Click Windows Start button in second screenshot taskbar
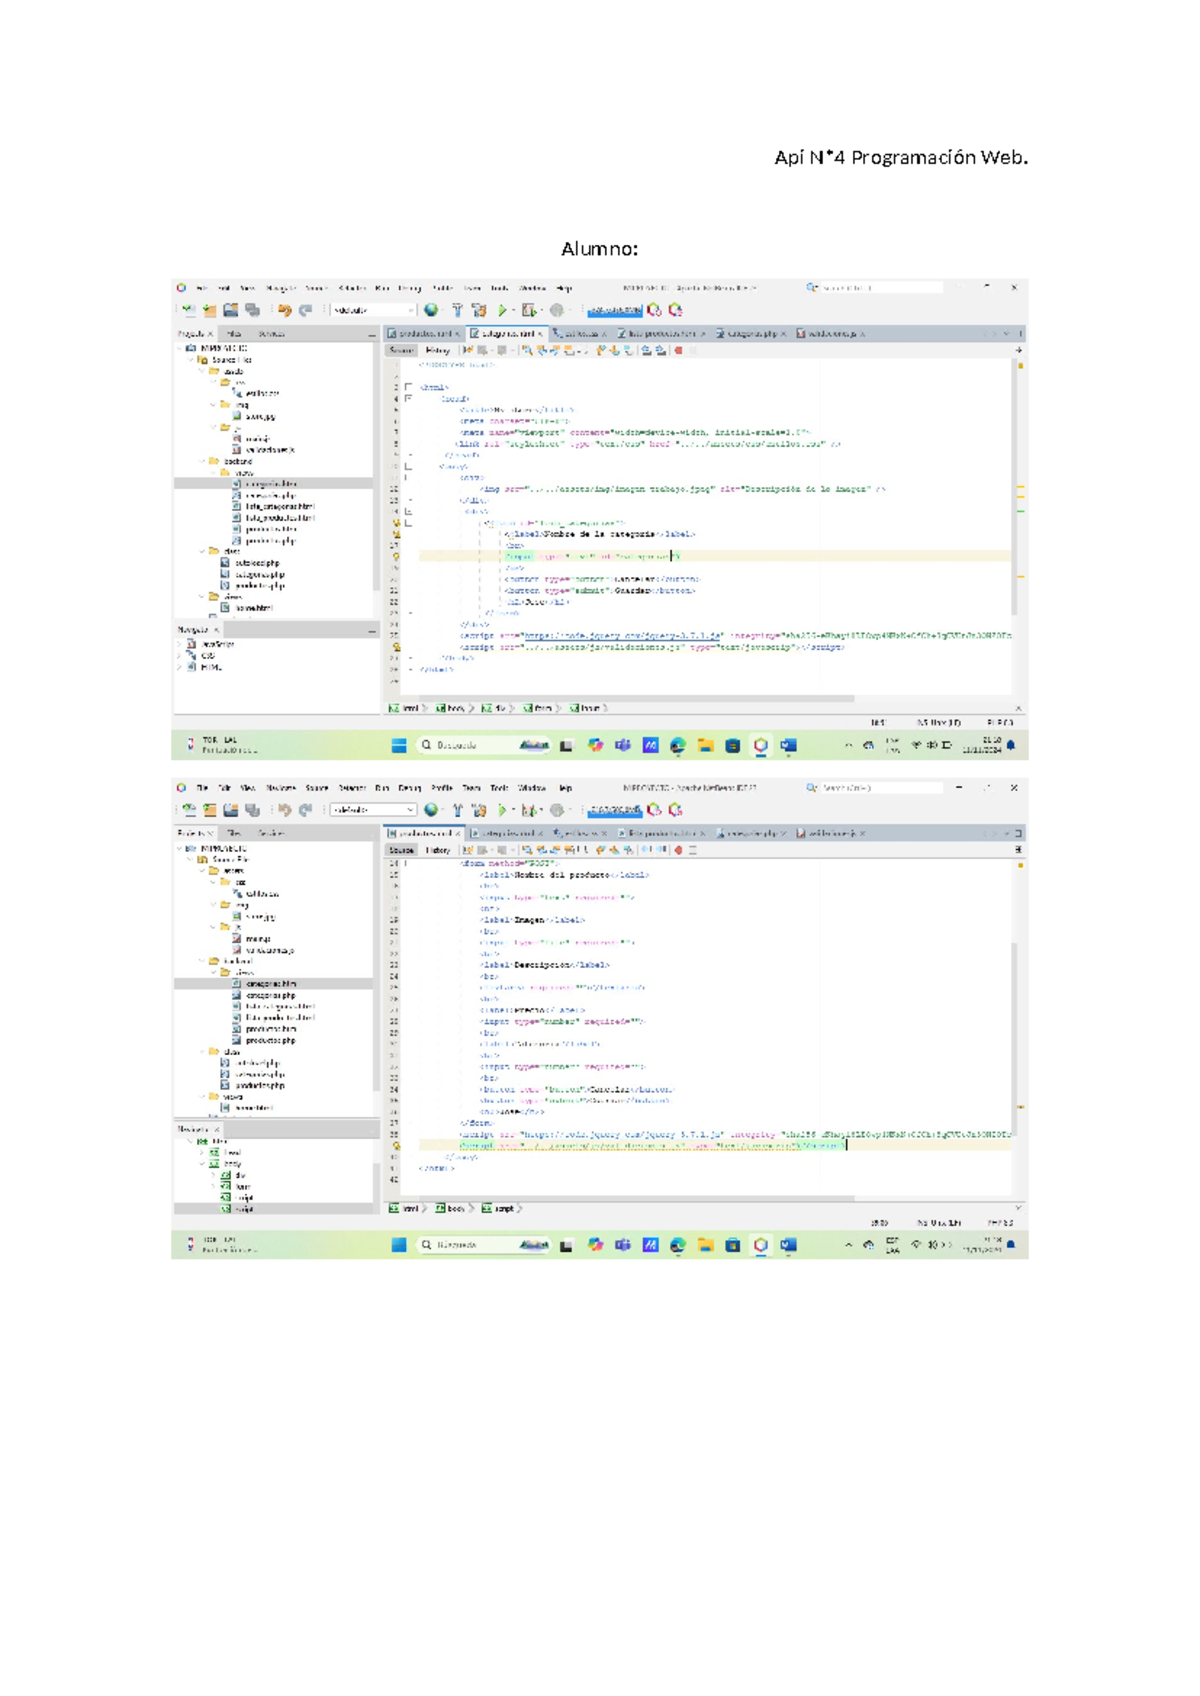Image resolution: width=1200 pixels, height=1696 pixels. [399, 1245]
